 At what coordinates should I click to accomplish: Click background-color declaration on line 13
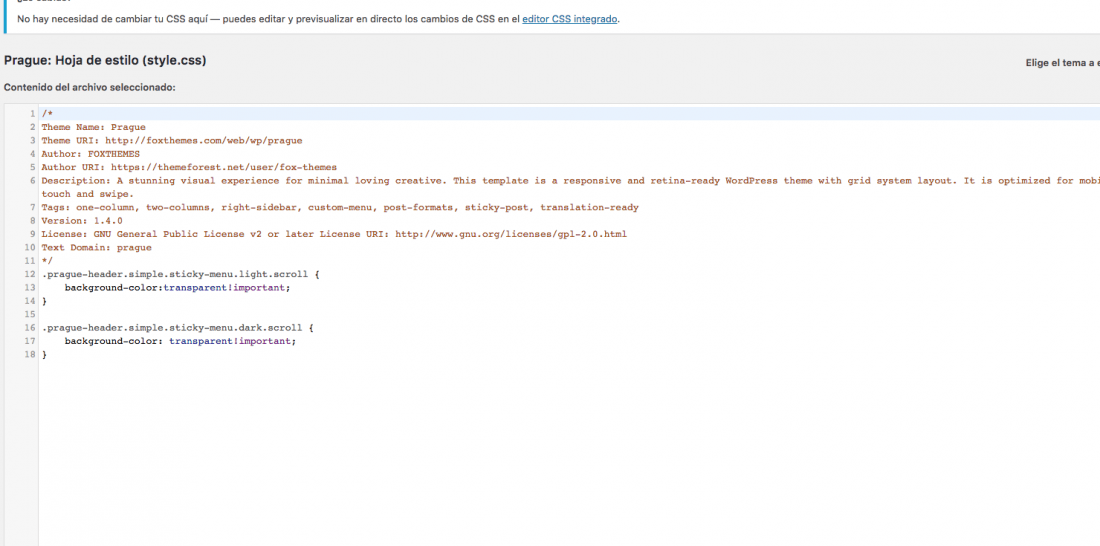click(177, 287)
